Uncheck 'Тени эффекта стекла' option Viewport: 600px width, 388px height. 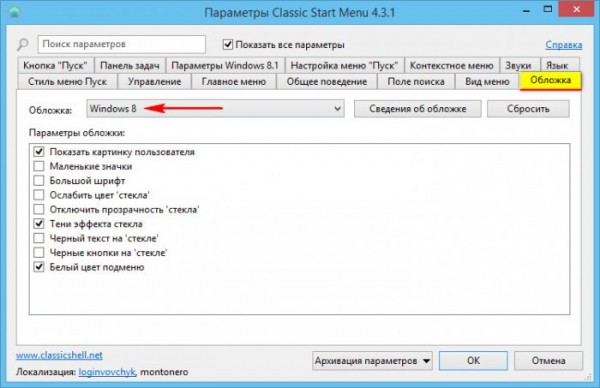pyautogui.click(x=39, y=224)
